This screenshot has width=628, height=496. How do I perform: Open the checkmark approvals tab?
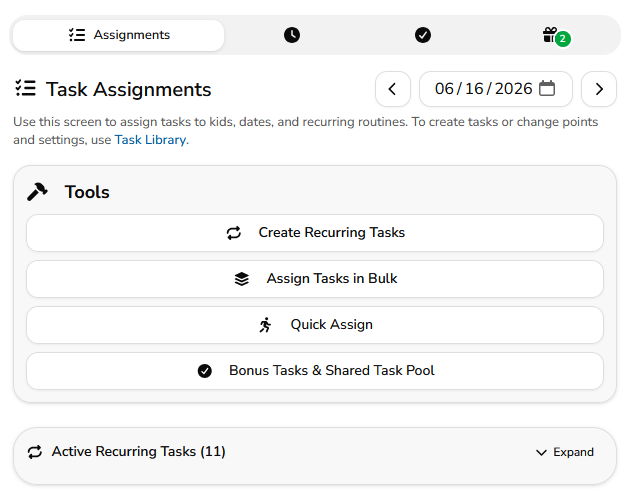click(423, 35)
